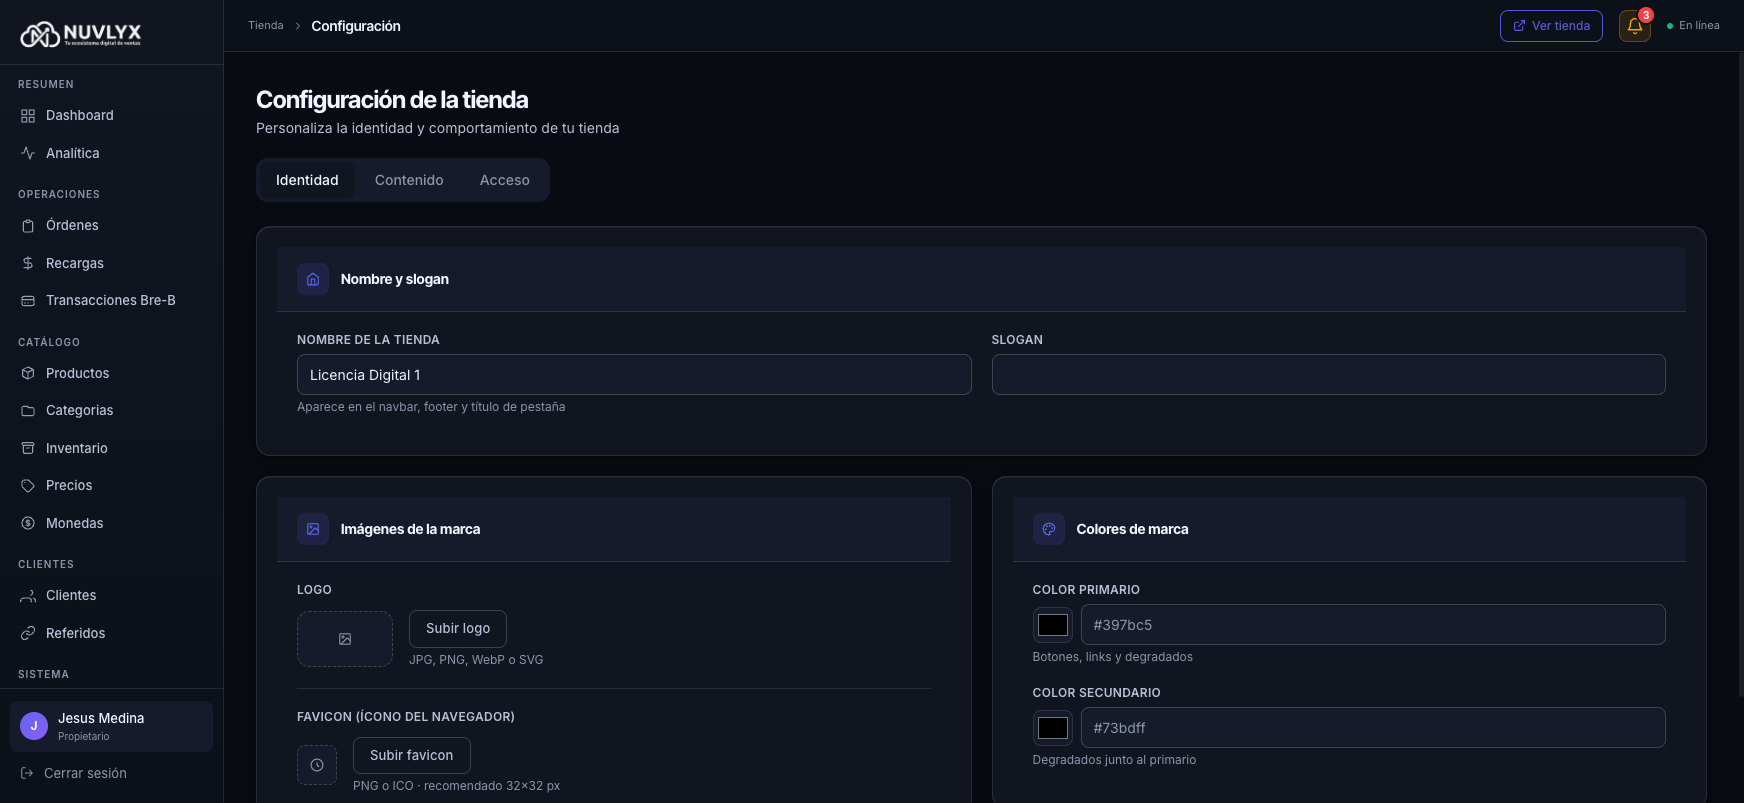Image resolution: width=1744 pixels, height=803 pixels.
Task: Open the Ver tienda link
Action: [x=1550, y=26]
